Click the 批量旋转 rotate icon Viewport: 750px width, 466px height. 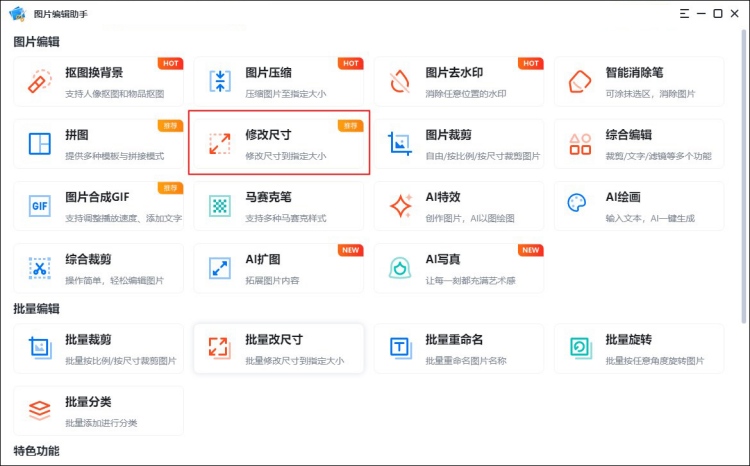click(x=581, y=348)
